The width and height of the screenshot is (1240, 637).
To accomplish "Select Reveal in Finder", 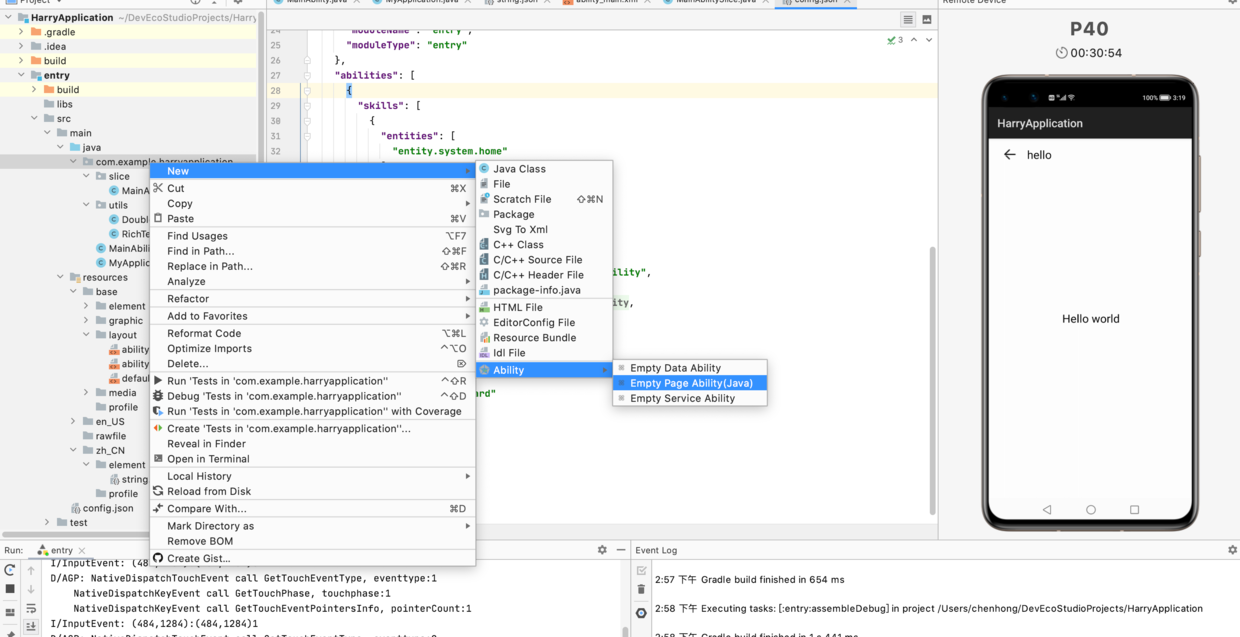I will coord(312,444).
